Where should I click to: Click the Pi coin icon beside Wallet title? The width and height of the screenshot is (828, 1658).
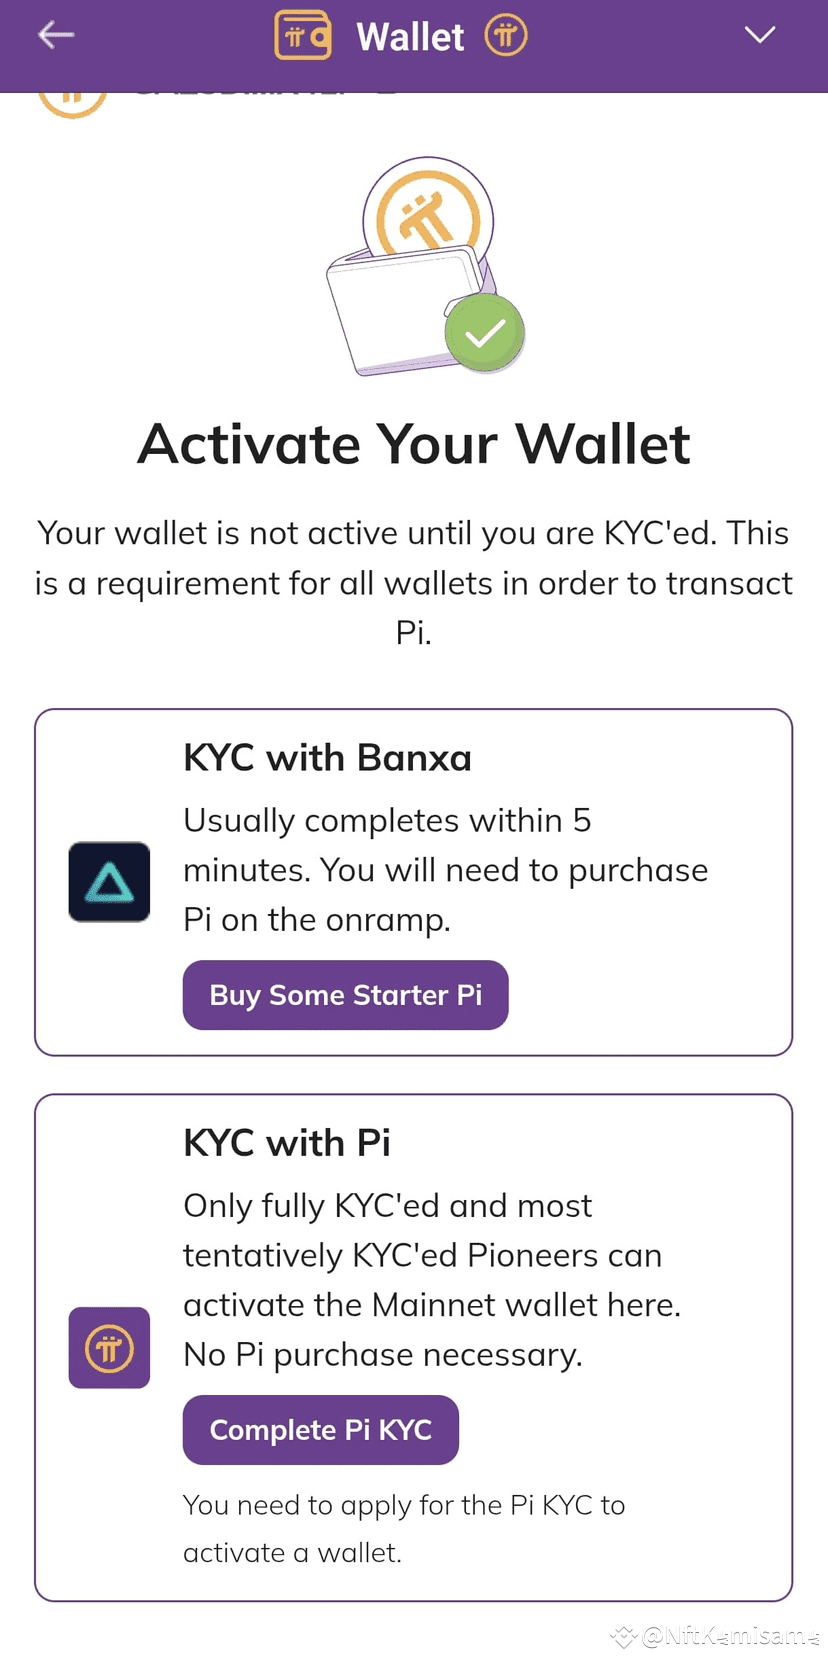pyautogui.click(x=506, y=36)
